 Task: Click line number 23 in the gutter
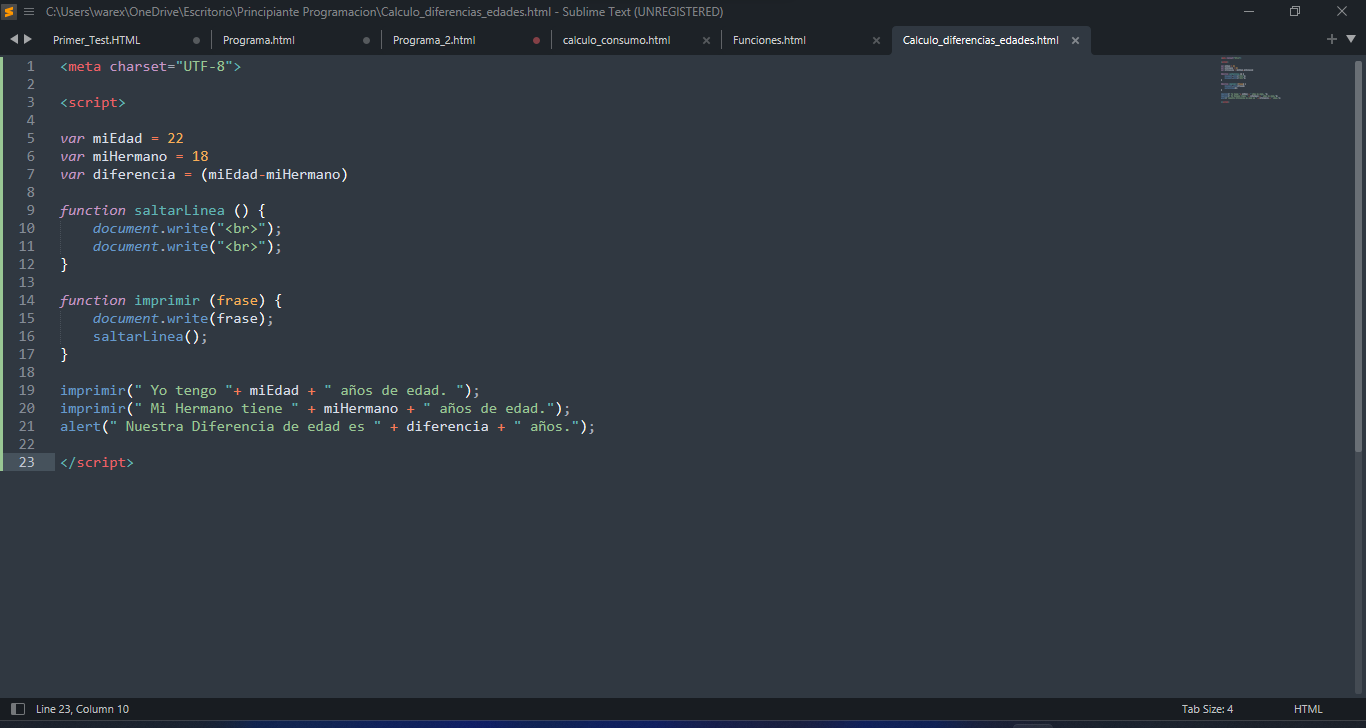[x=26, y=462]
